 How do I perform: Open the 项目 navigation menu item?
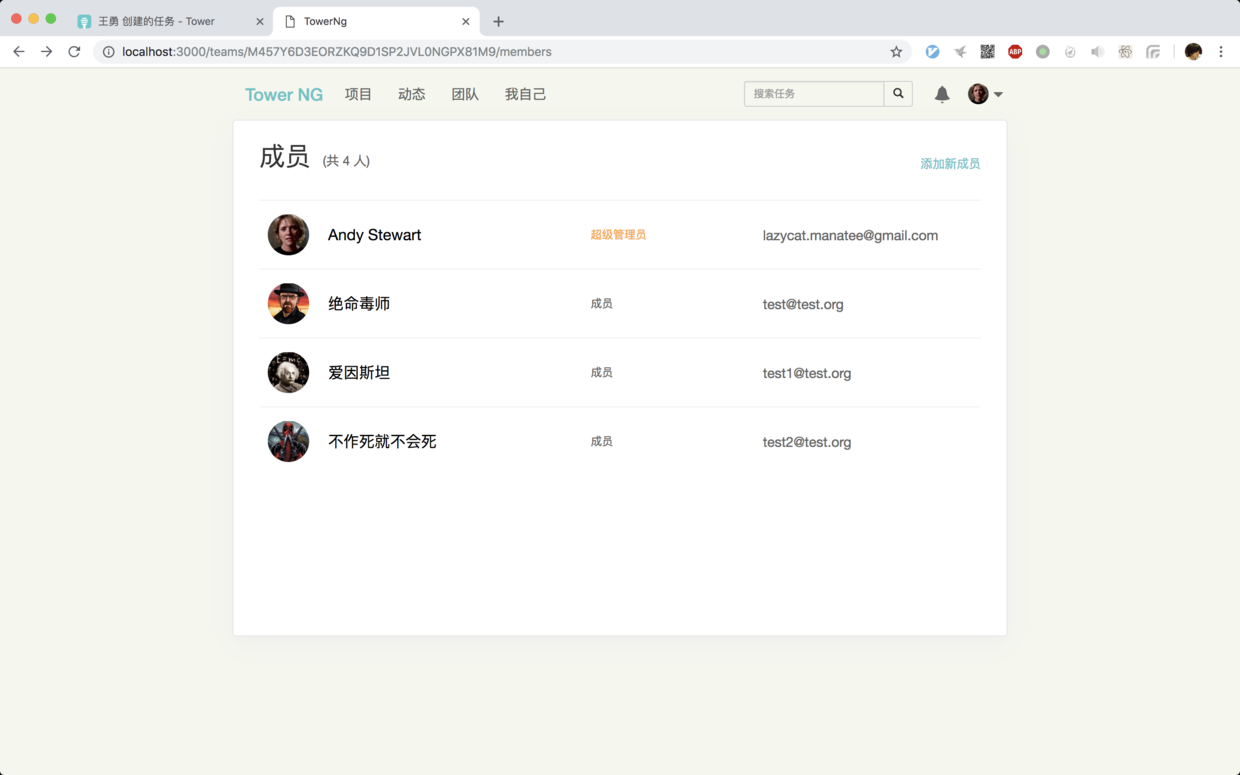tap(358, 94)
